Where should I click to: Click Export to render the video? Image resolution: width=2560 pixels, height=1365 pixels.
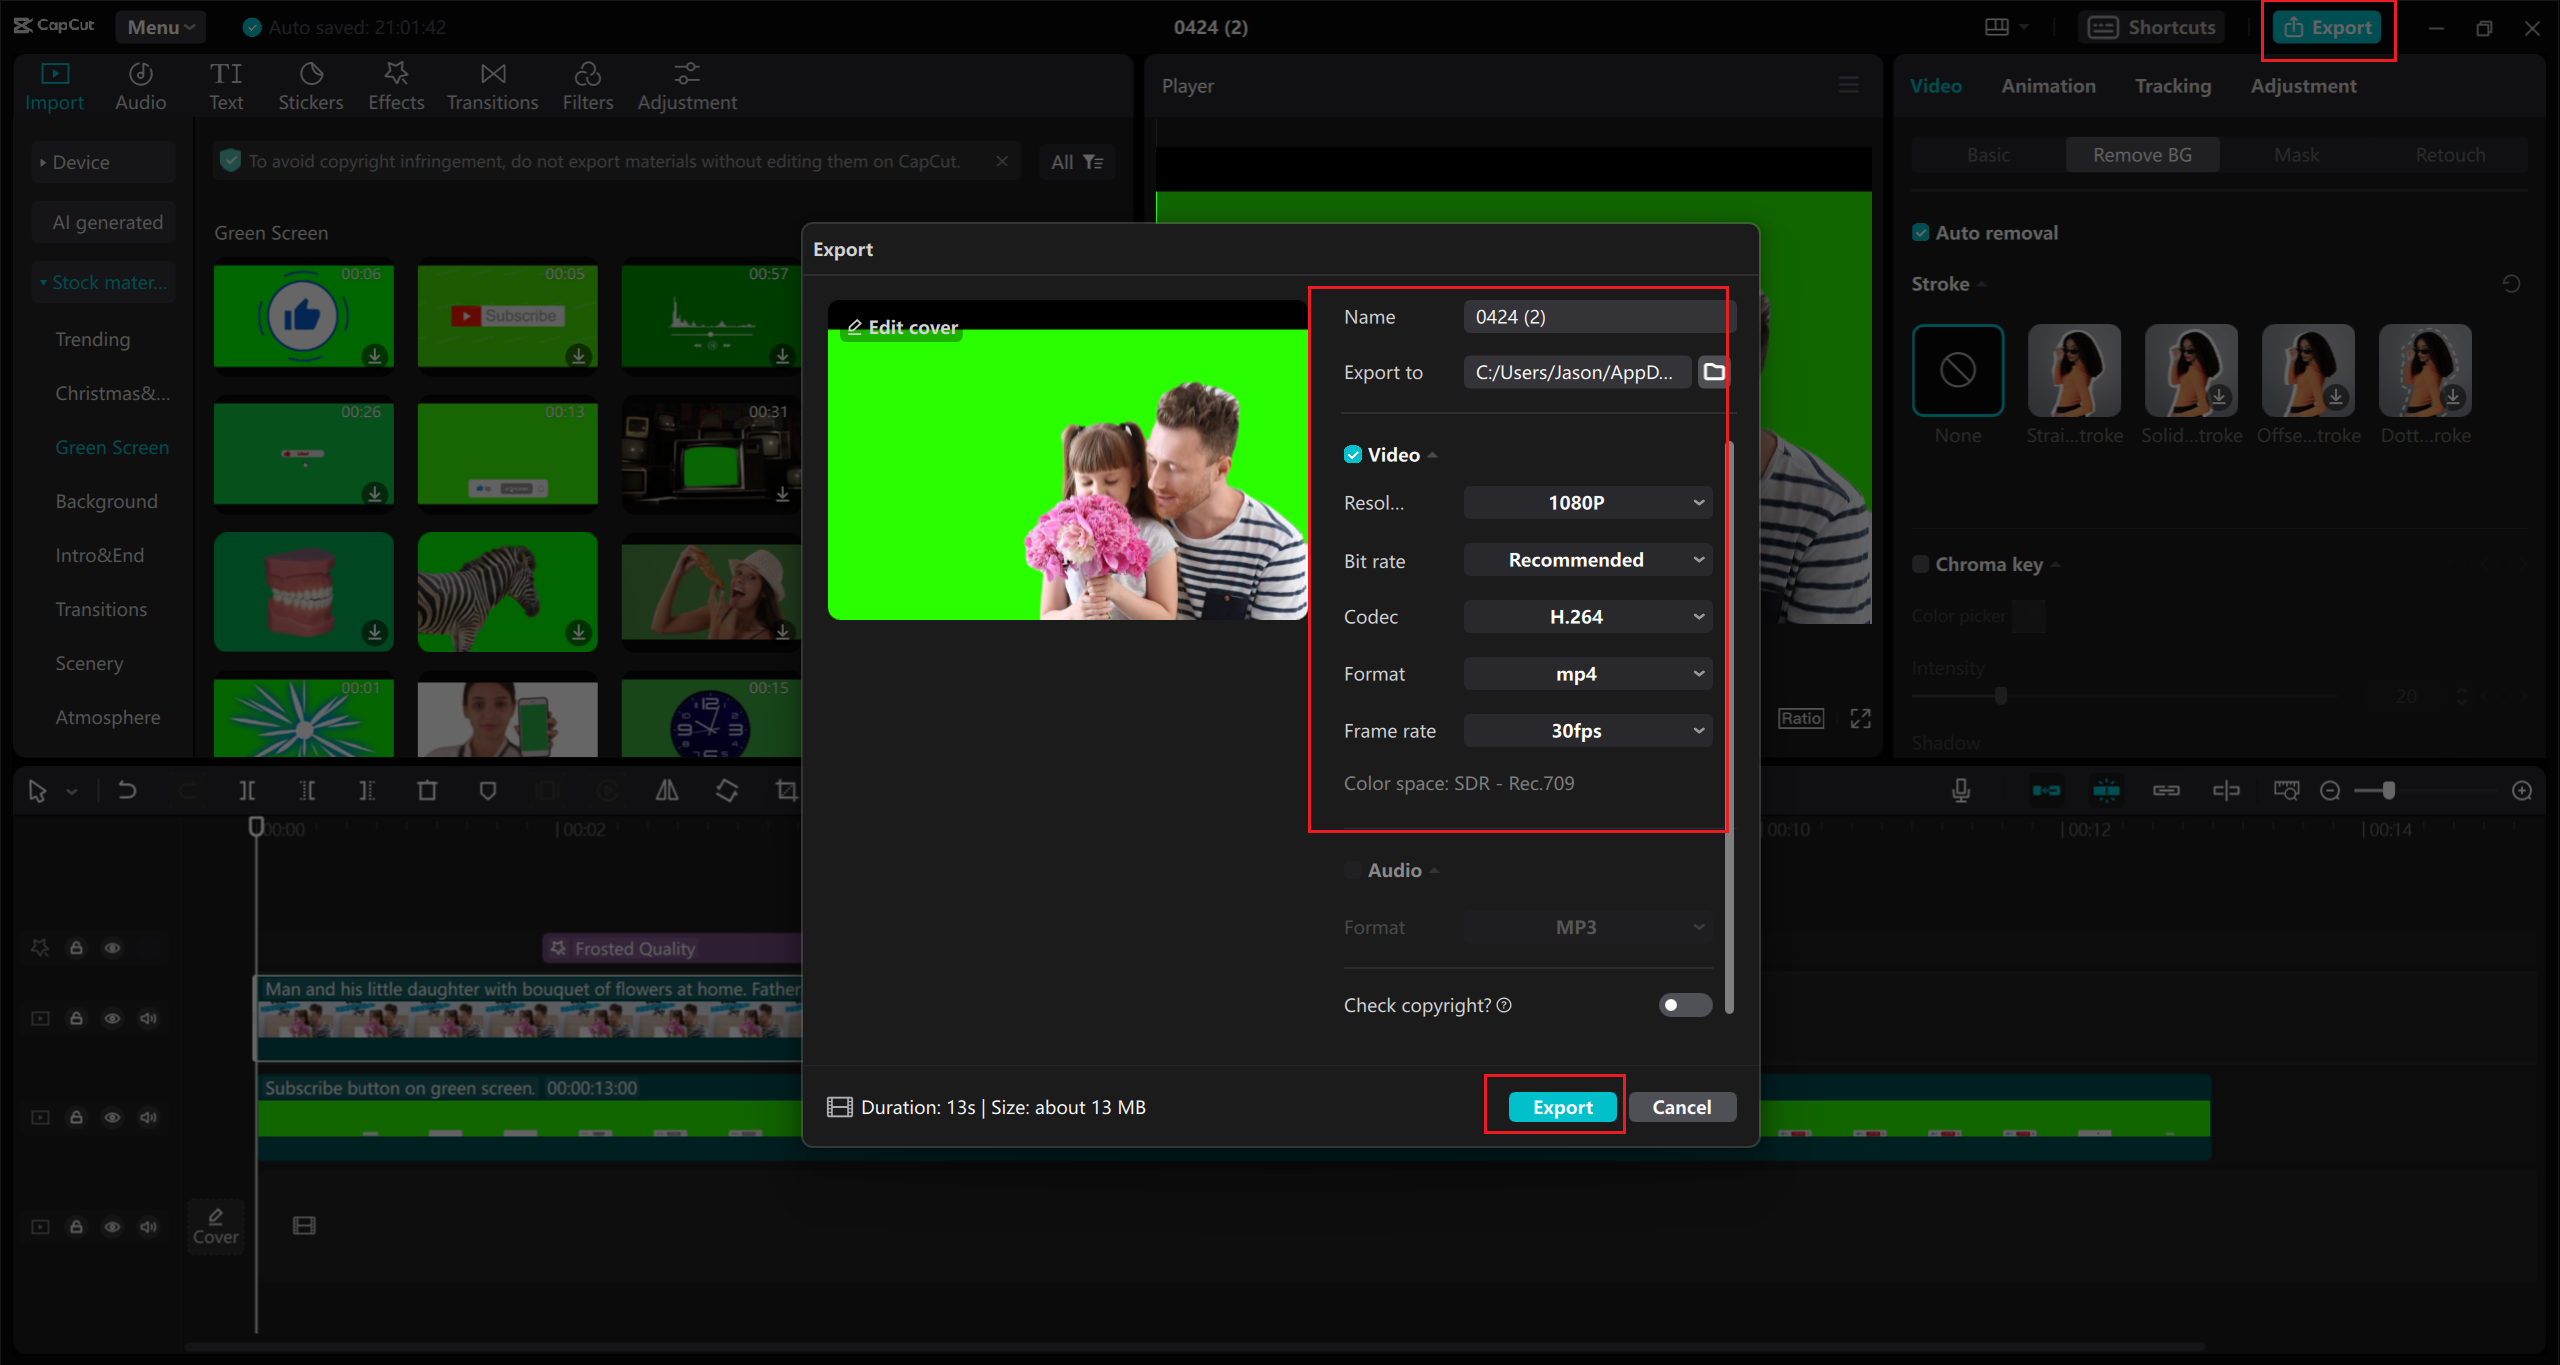(x=1561, y=1107)
